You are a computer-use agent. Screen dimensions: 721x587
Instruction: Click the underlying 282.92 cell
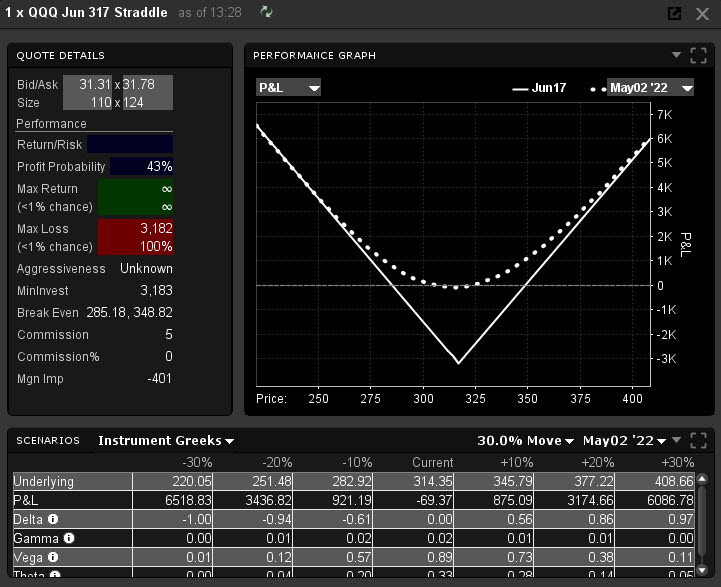[333, 481]
